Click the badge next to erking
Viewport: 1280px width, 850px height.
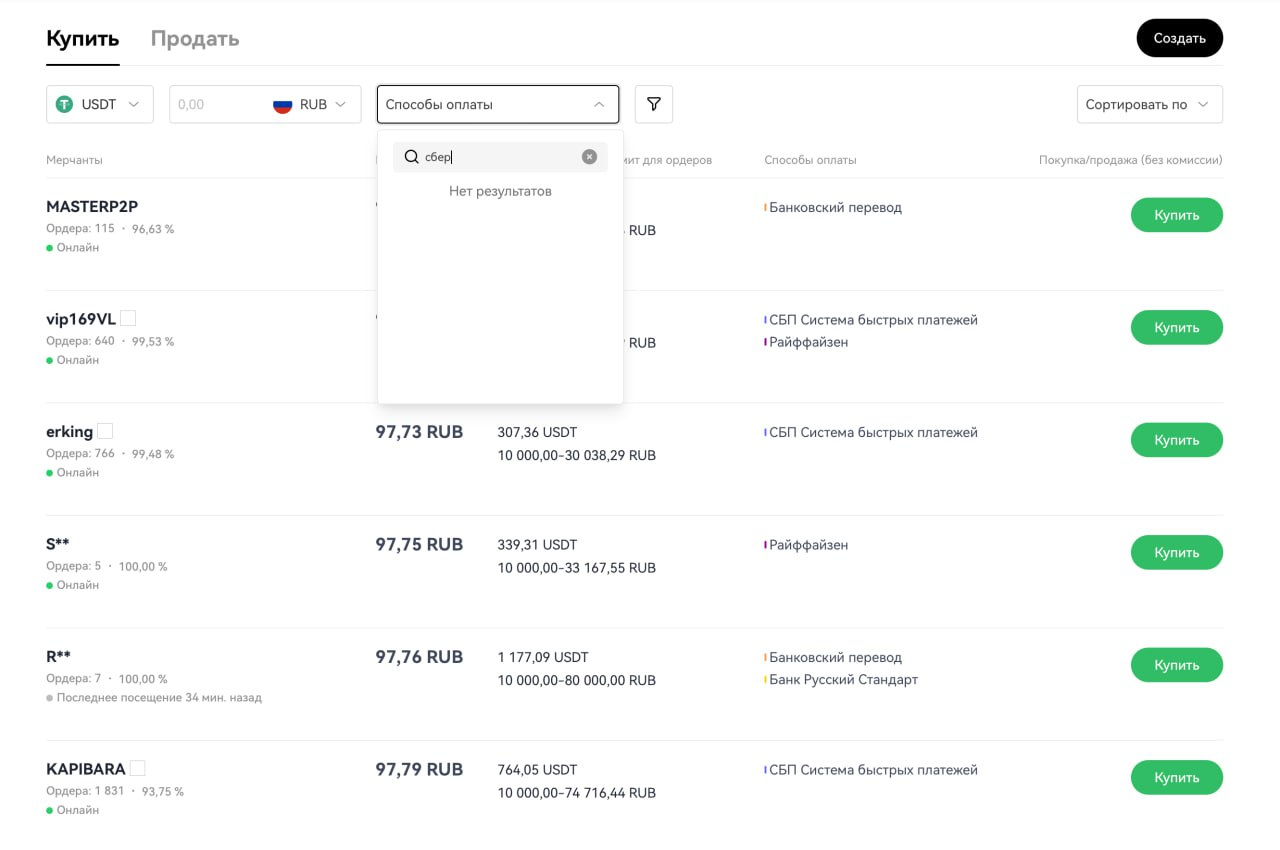coord(105,431)
